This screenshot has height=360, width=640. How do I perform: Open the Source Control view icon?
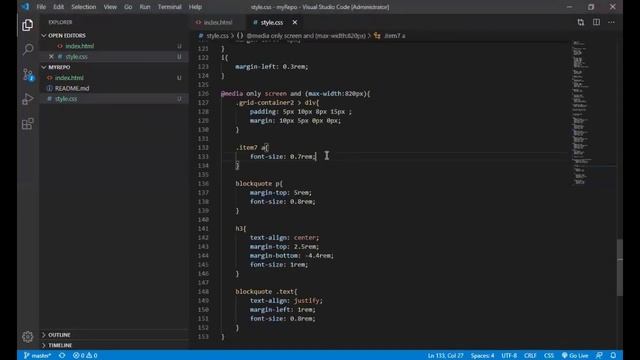point(27,74)
